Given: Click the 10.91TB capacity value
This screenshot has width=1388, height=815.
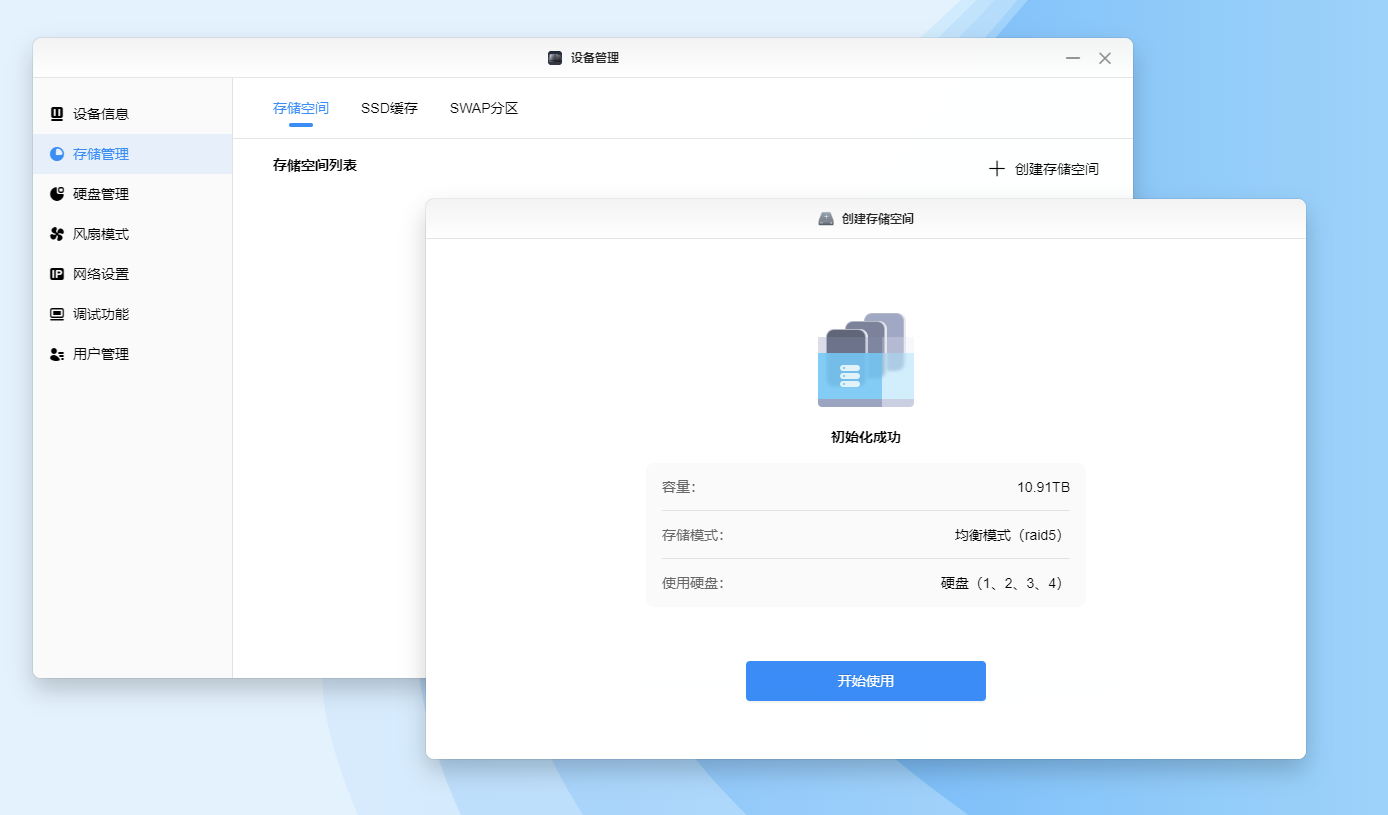Looking at the screenshot, I should pyautogui.click(x=1043, y=487).
